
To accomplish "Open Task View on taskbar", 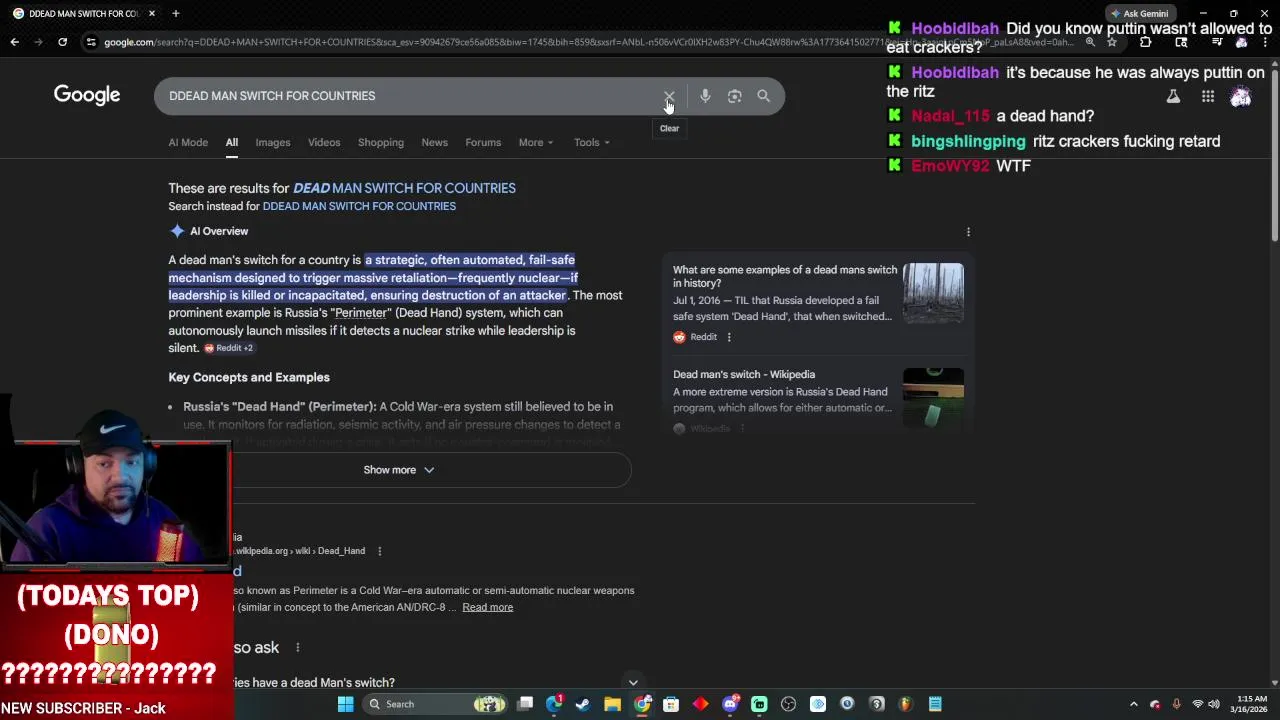I will click(525, 704).
